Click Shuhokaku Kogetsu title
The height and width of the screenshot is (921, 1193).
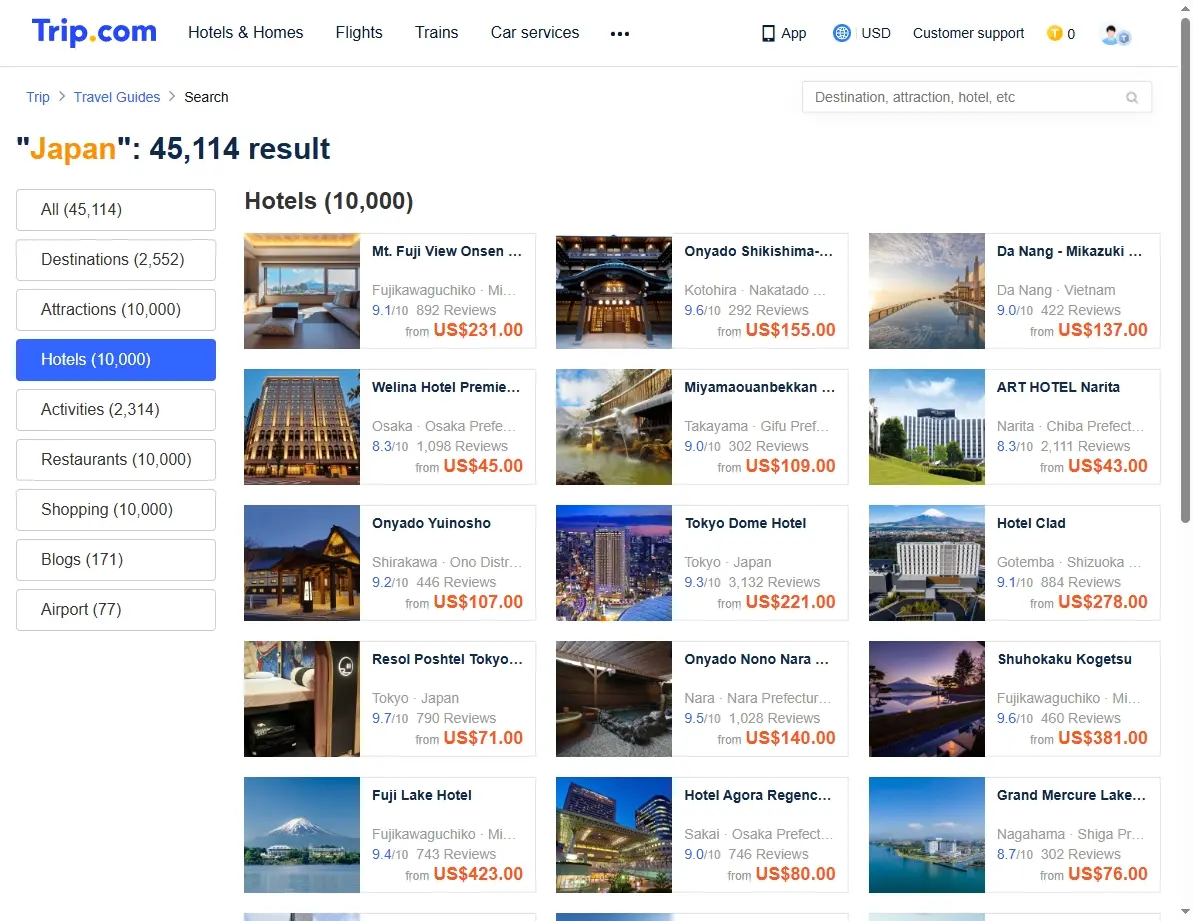tap(1064, 659)
